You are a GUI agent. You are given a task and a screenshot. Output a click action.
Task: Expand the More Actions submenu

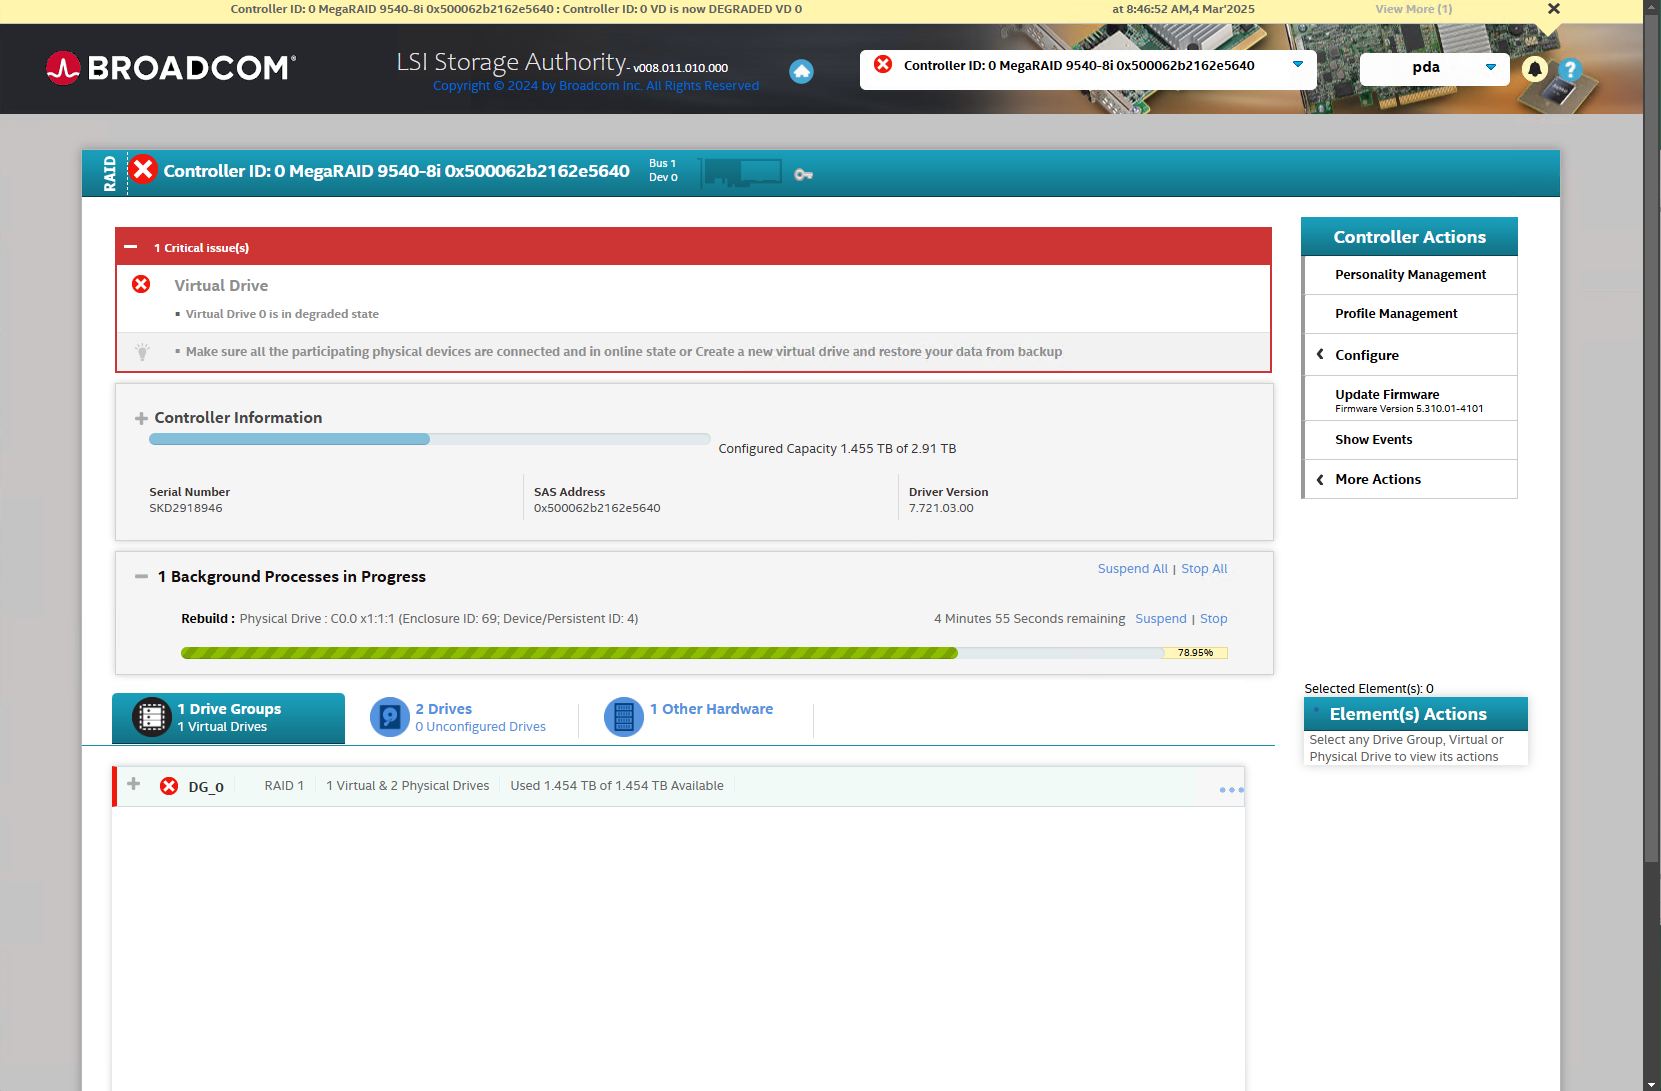pos(1410,479)
